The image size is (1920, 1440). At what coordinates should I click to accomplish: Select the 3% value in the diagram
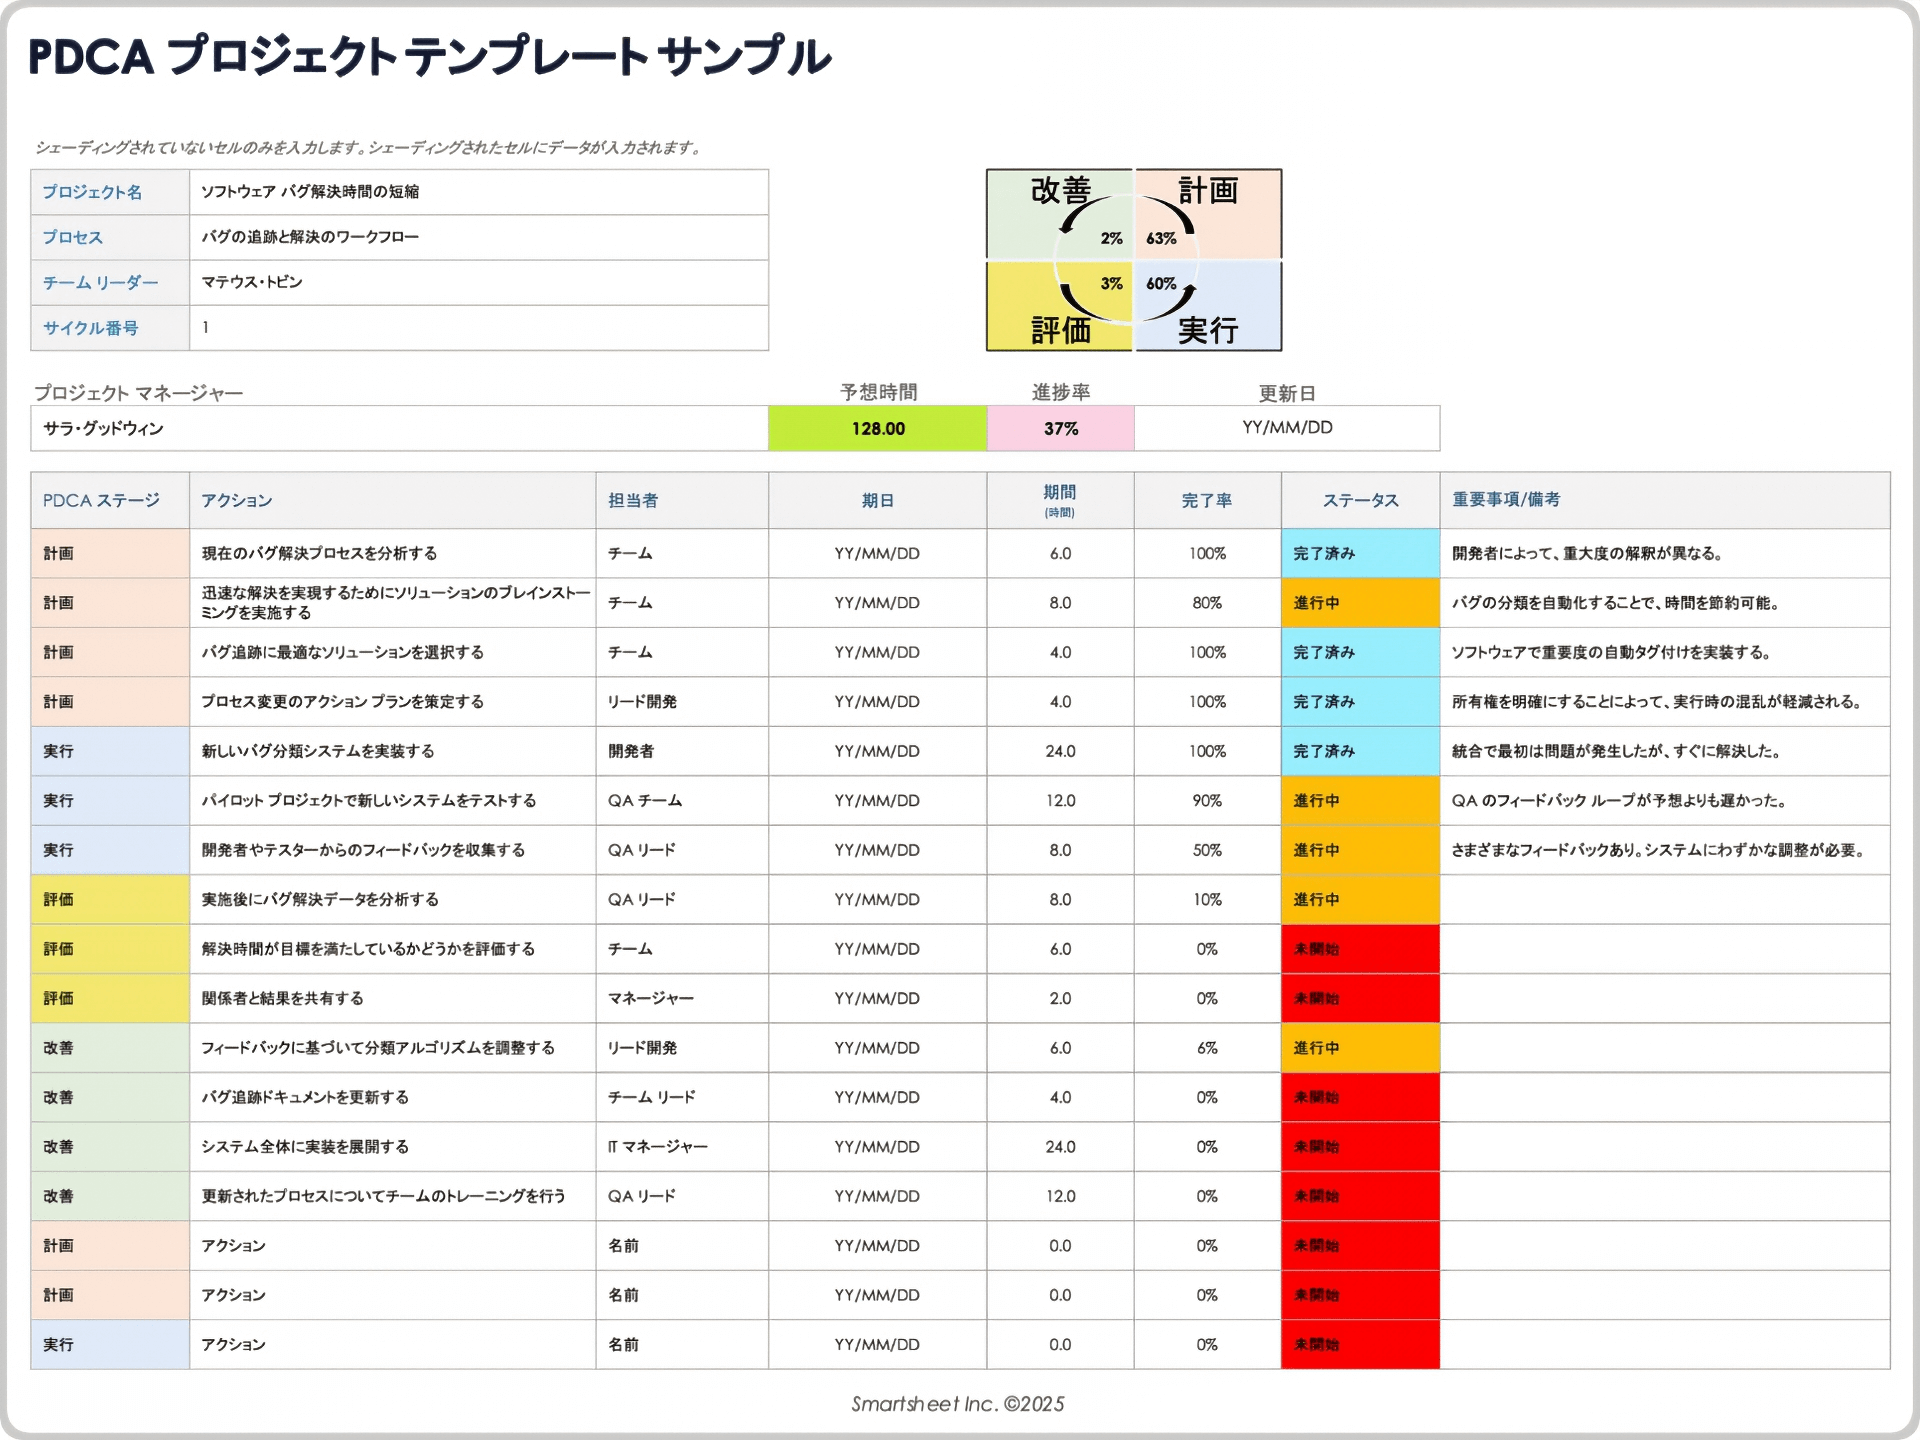coord(1111,283)
